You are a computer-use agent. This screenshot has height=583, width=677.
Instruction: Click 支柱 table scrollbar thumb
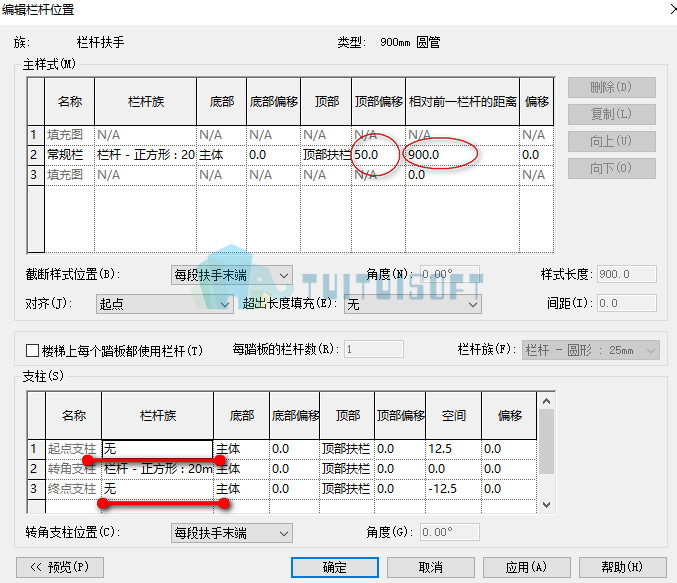click(546, 441)
